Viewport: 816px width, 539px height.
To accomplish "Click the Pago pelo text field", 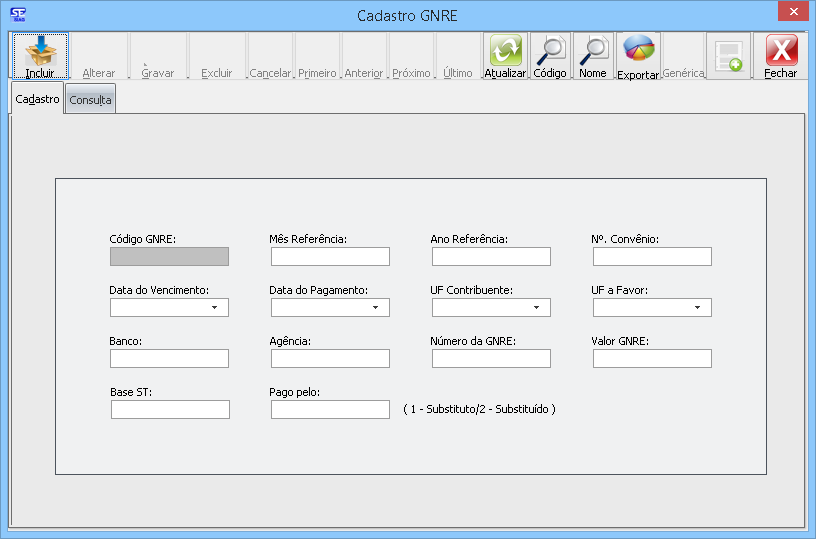I will [x=330, y=409].
